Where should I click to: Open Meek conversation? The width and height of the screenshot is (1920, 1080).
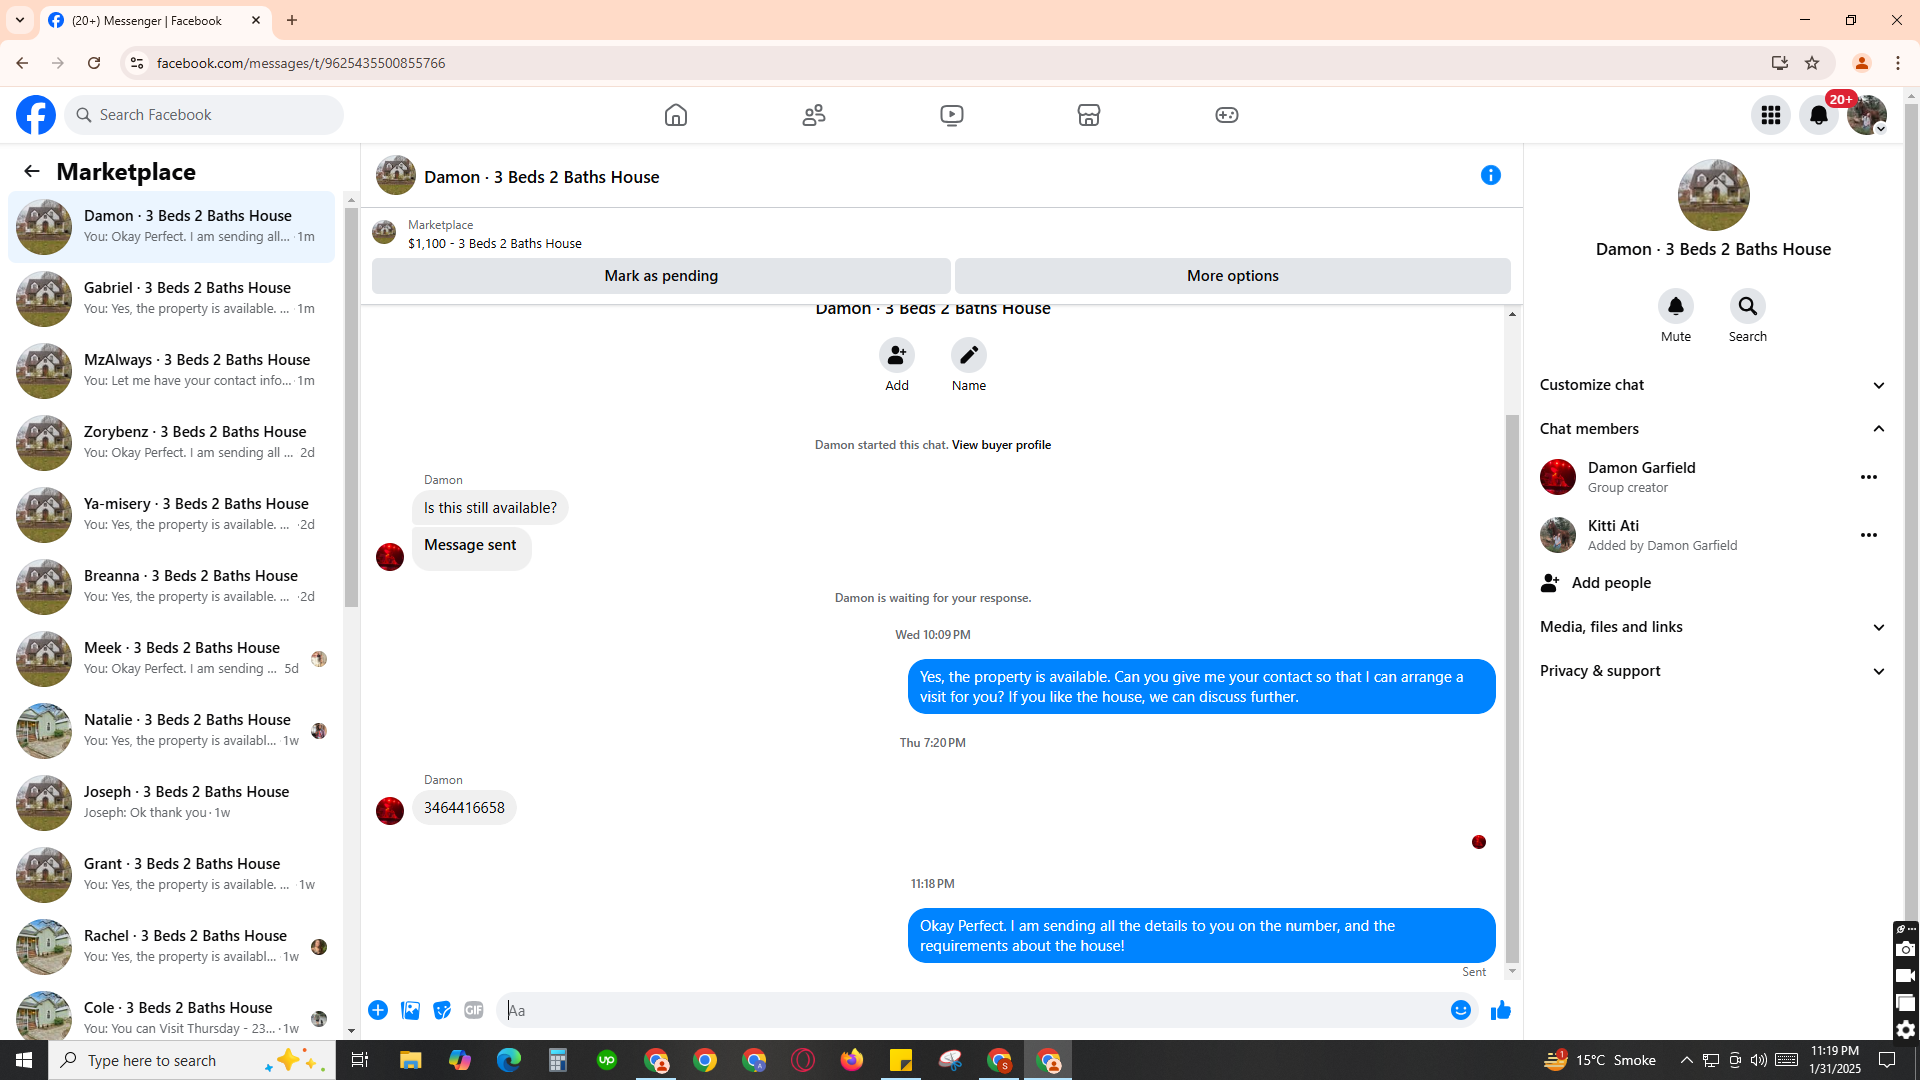coord(172,659)
